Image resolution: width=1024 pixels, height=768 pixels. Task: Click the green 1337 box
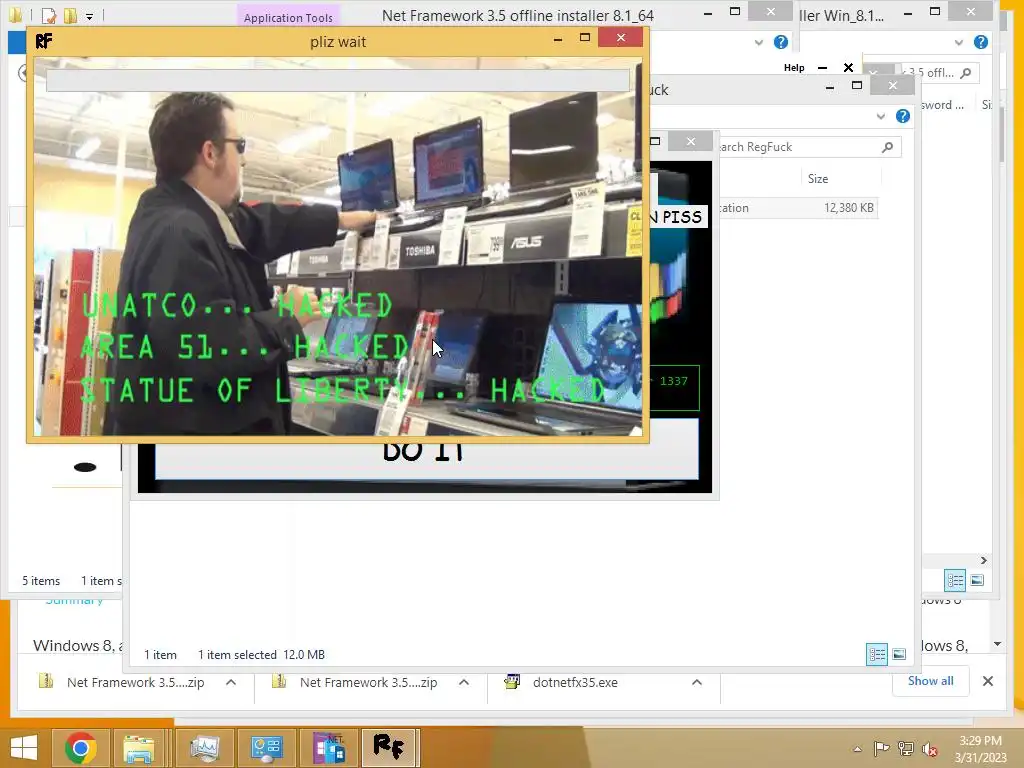[x=673, y=387]
